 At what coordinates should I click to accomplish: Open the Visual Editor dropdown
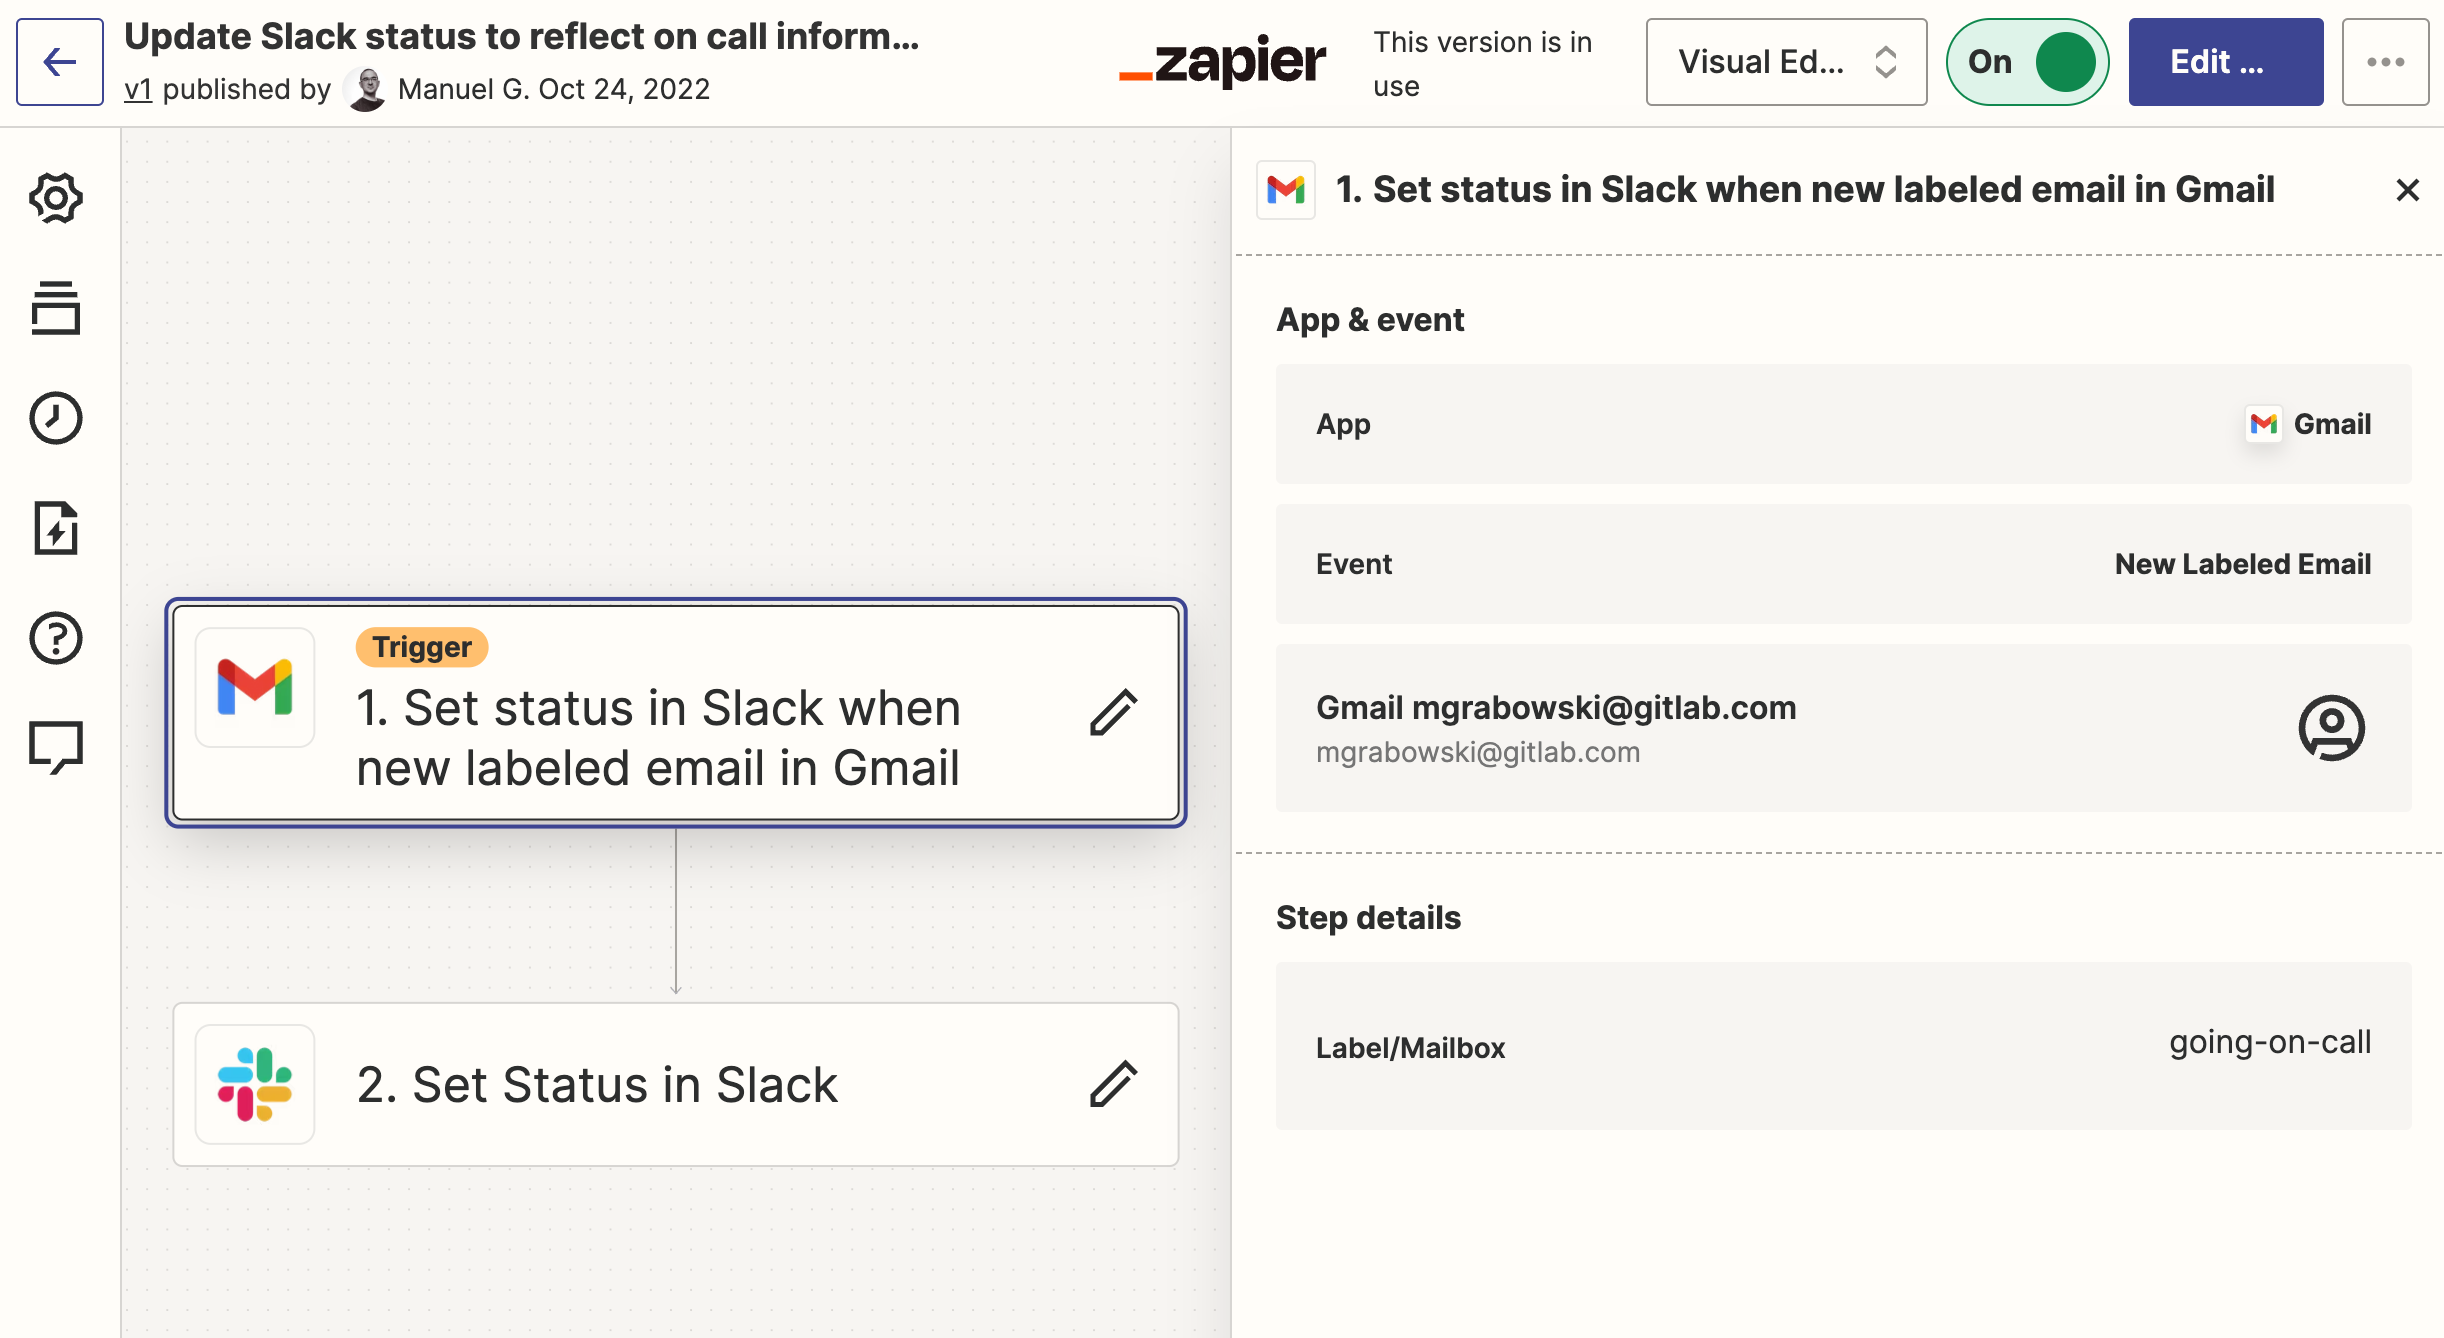[x=1786, y=62]
